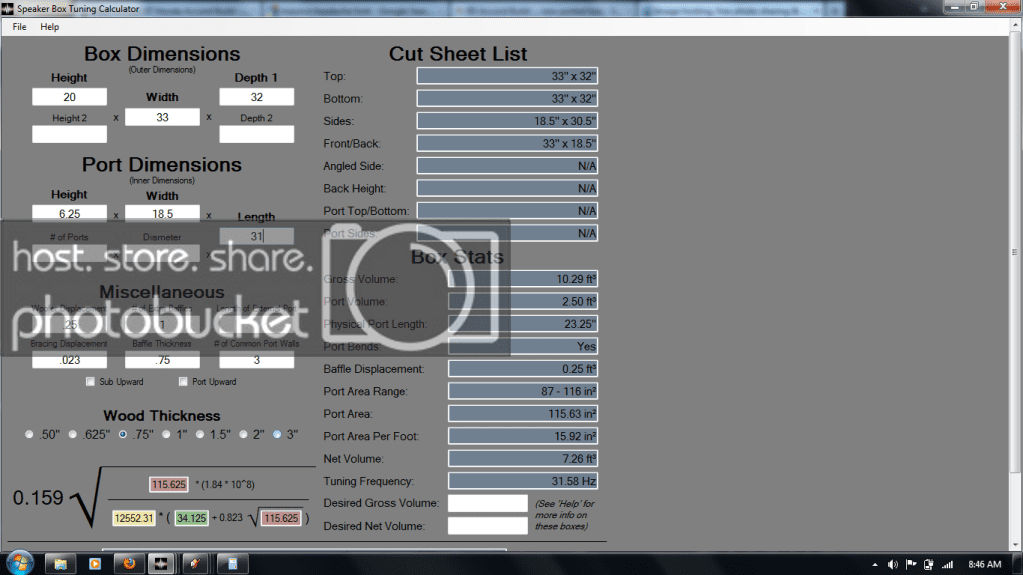Open the 8:46 AM clock
1023x575 pixels.
pos(985,565)
